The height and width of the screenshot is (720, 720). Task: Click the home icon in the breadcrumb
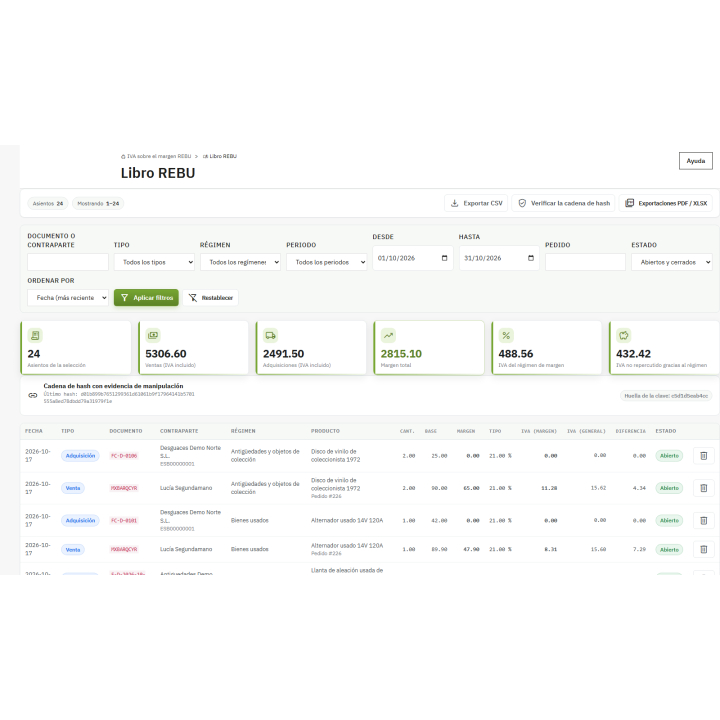click(123, 157)
